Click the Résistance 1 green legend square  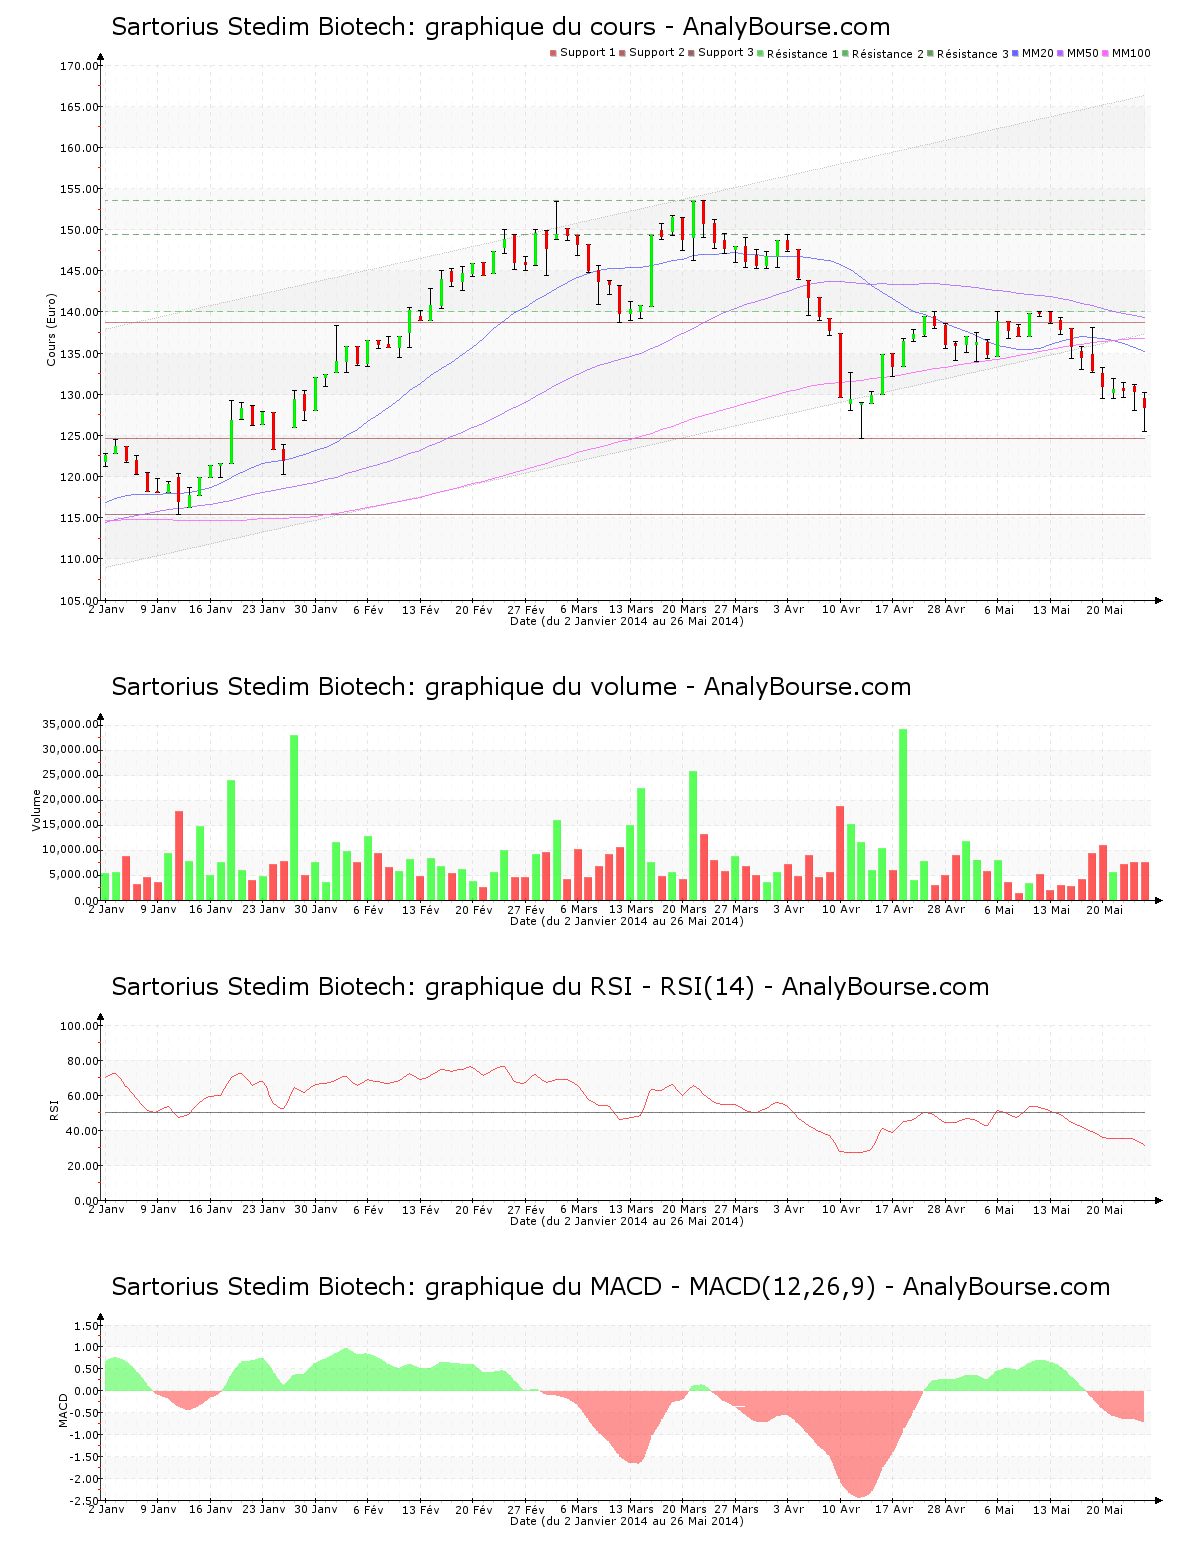[760, 53]
